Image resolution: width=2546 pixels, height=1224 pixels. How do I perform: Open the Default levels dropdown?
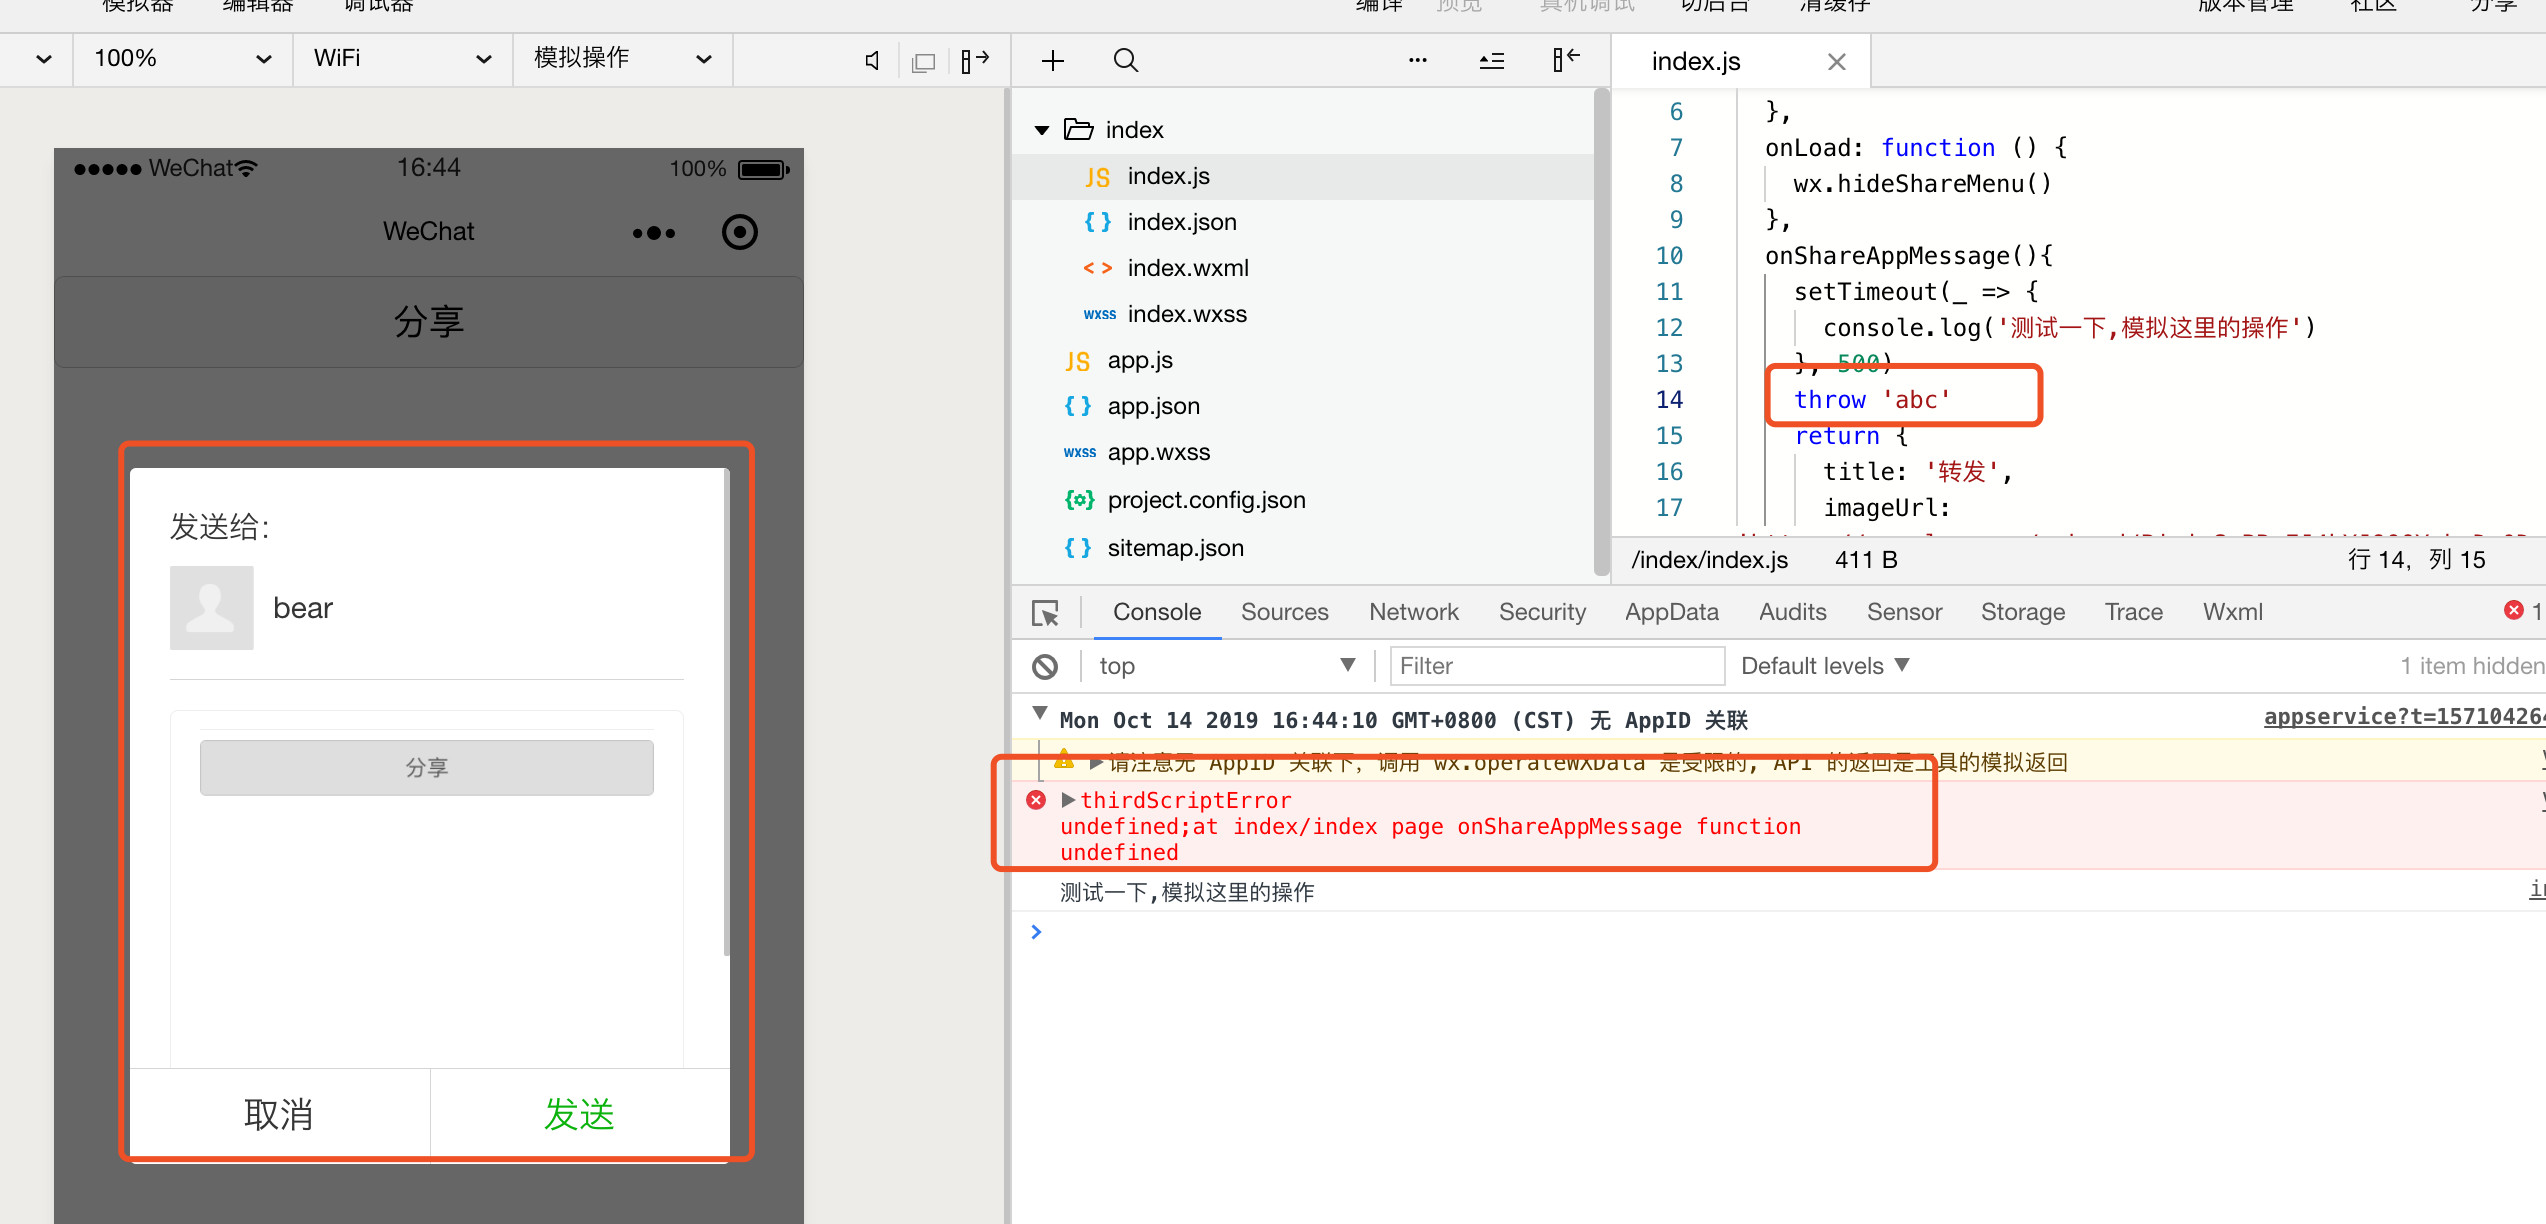point(1824,666)
